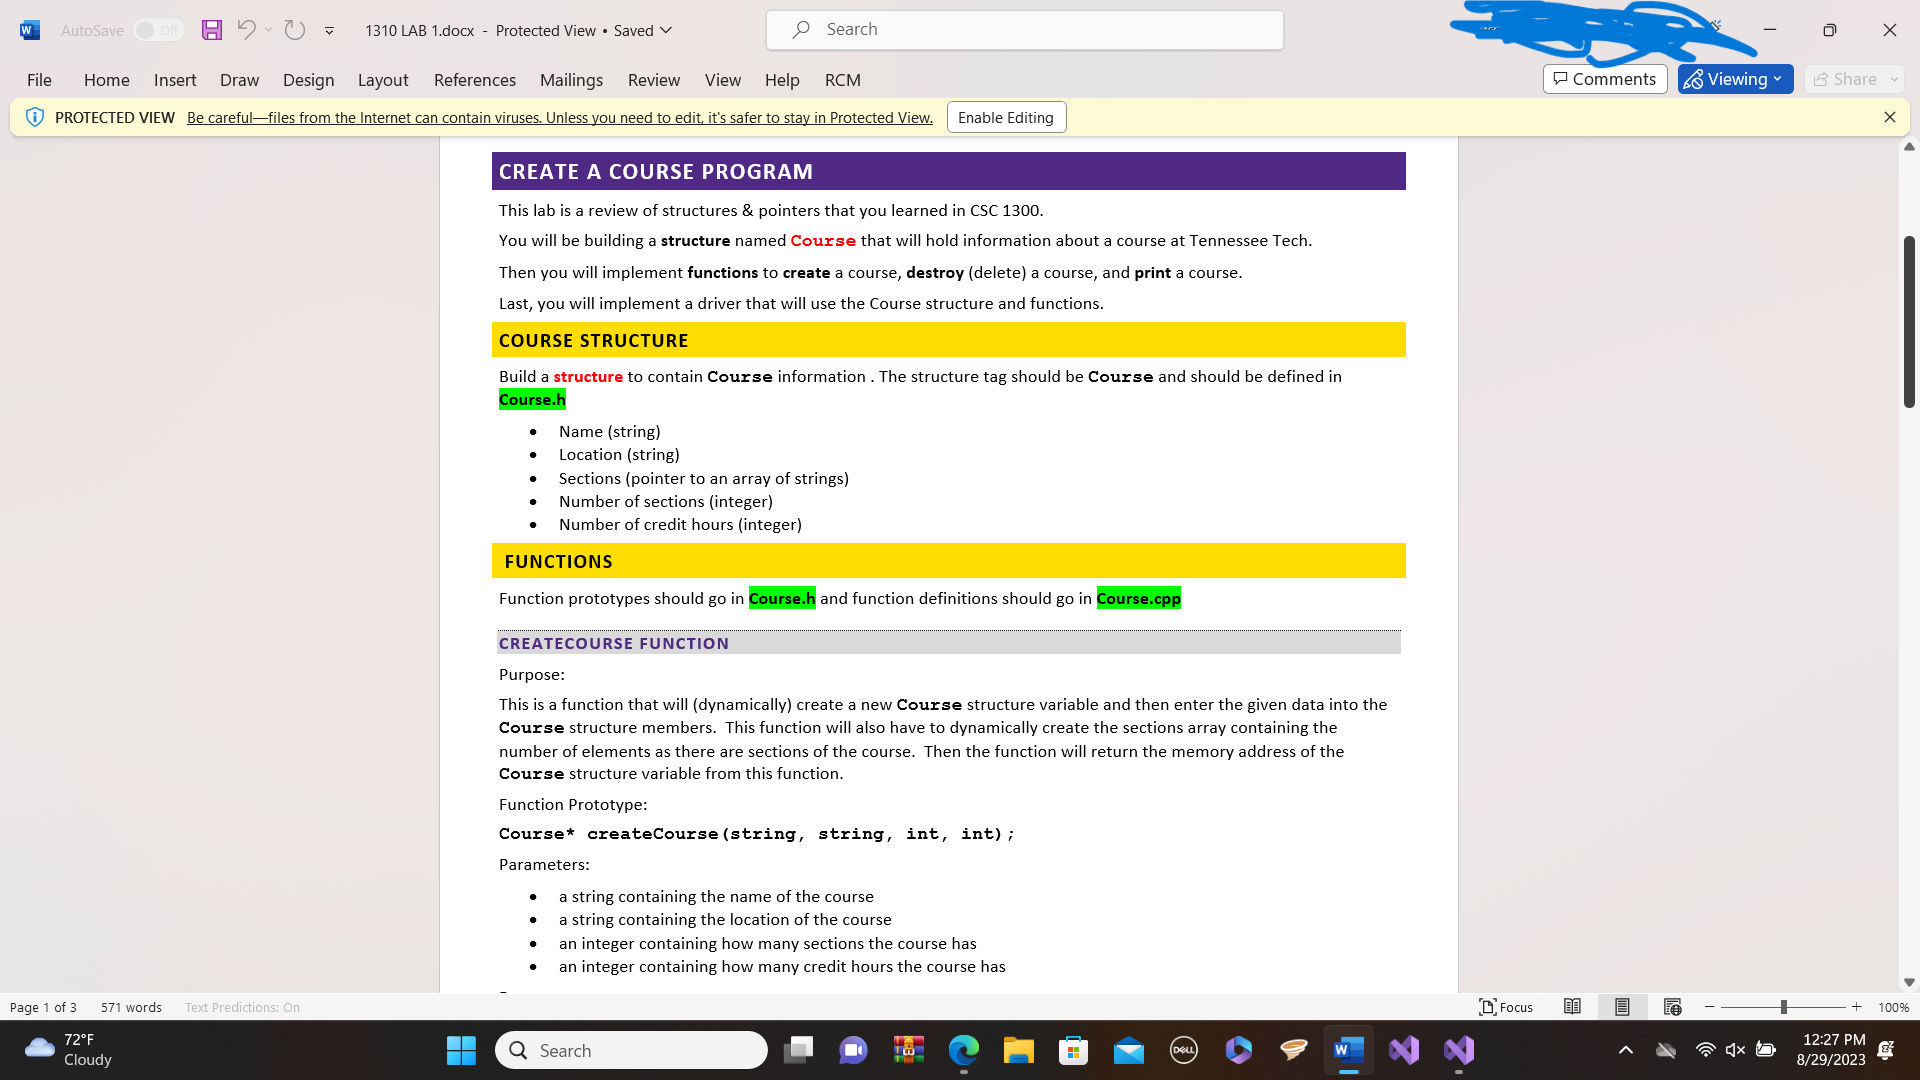1920x1080 pixels.
Task: Switch to Web Layout view
Action: click(x=1671, y=1007)
